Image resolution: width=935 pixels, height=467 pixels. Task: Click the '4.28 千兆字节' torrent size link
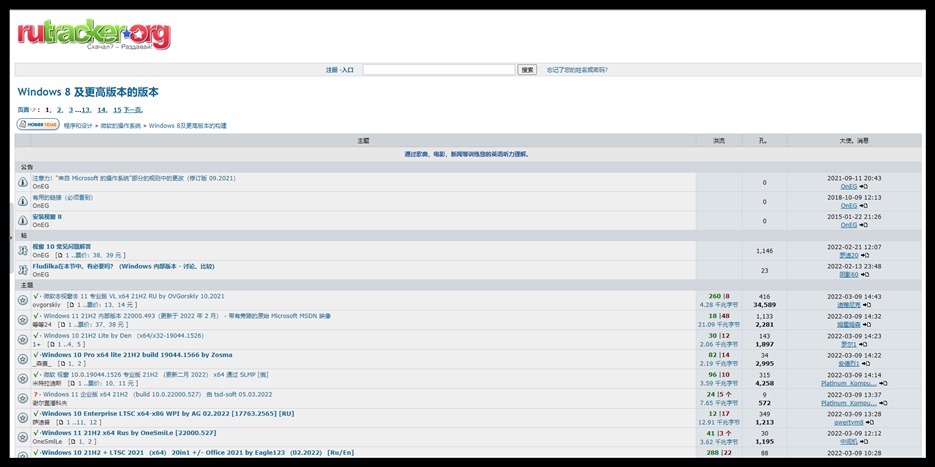click(x=719, y=305)
